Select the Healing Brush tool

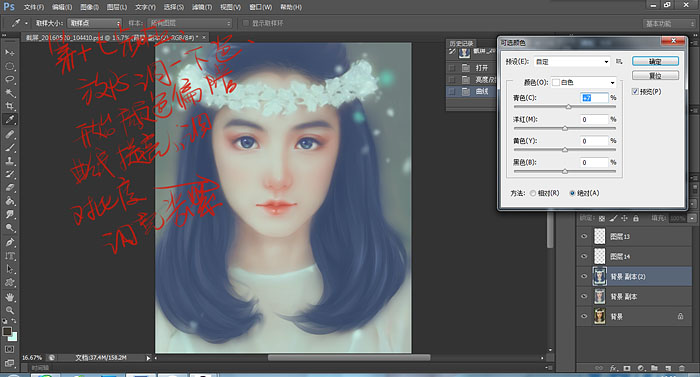point(10,134)
